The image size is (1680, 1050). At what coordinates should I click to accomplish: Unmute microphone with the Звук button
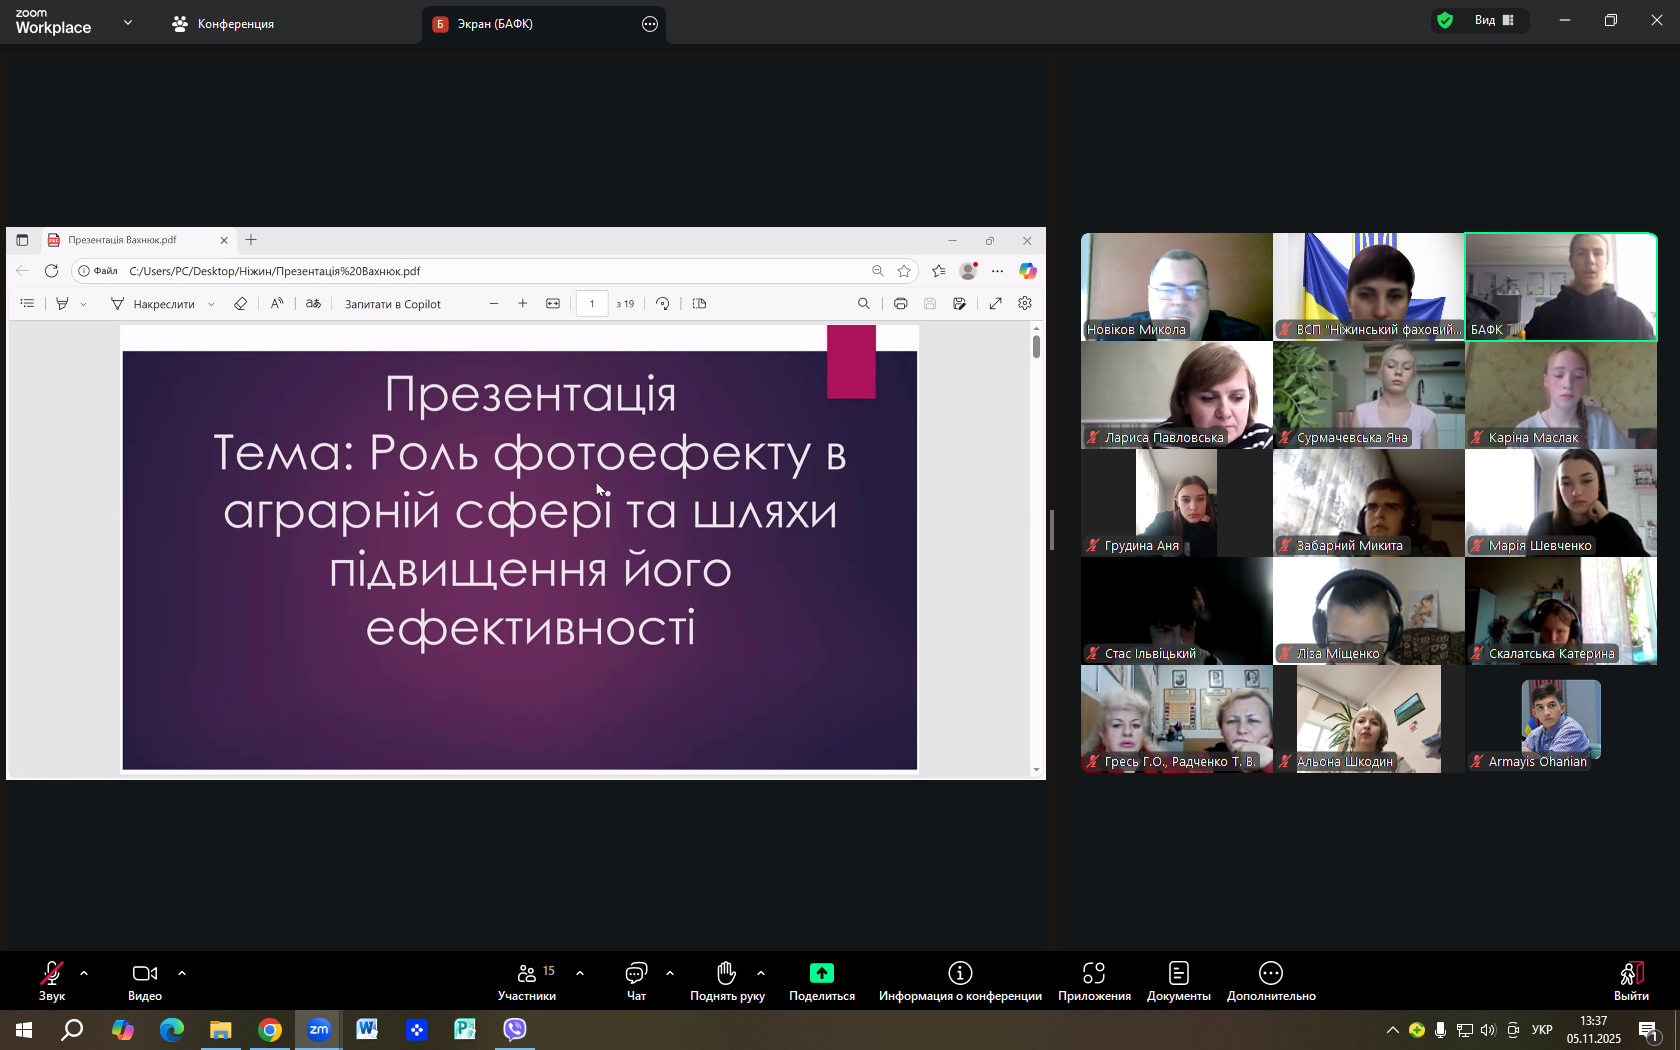click(51, 980)
